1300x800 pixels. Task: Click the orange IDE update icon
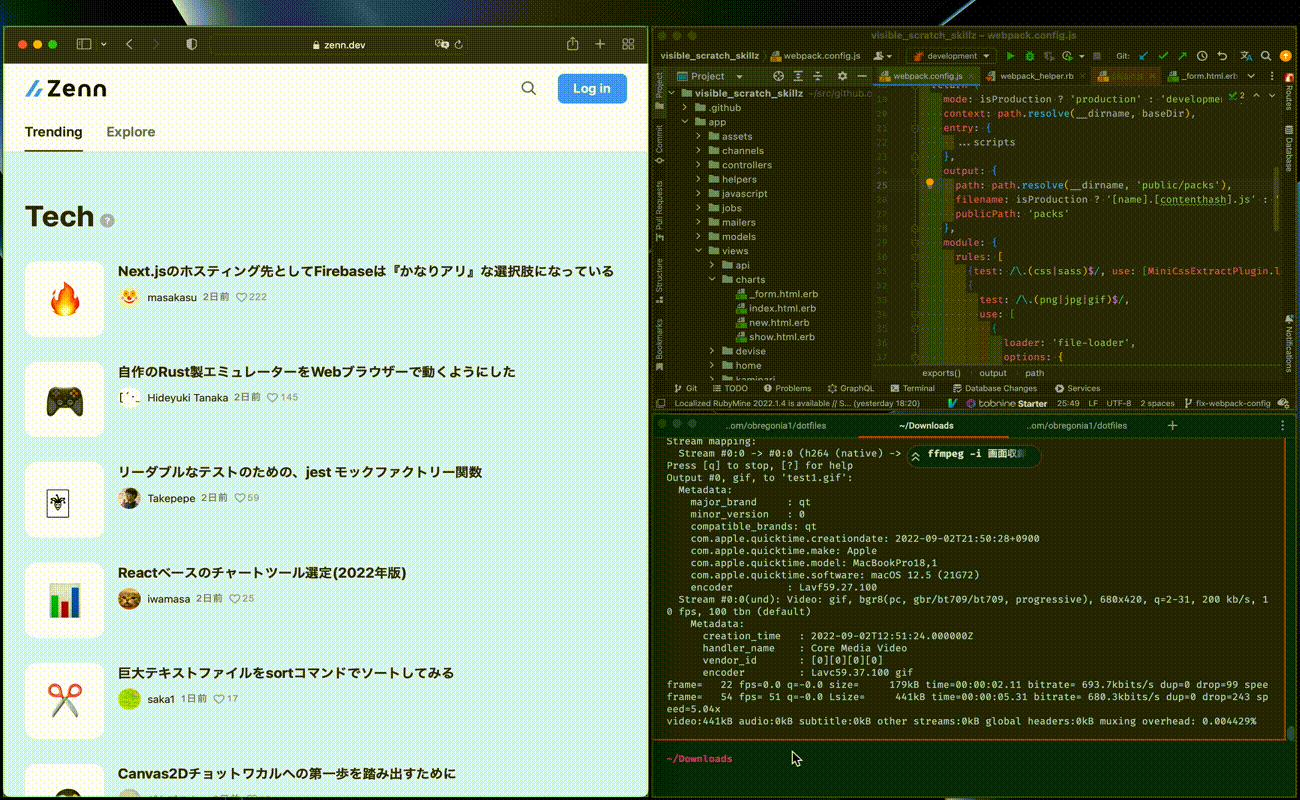(x=1286, y=56)
